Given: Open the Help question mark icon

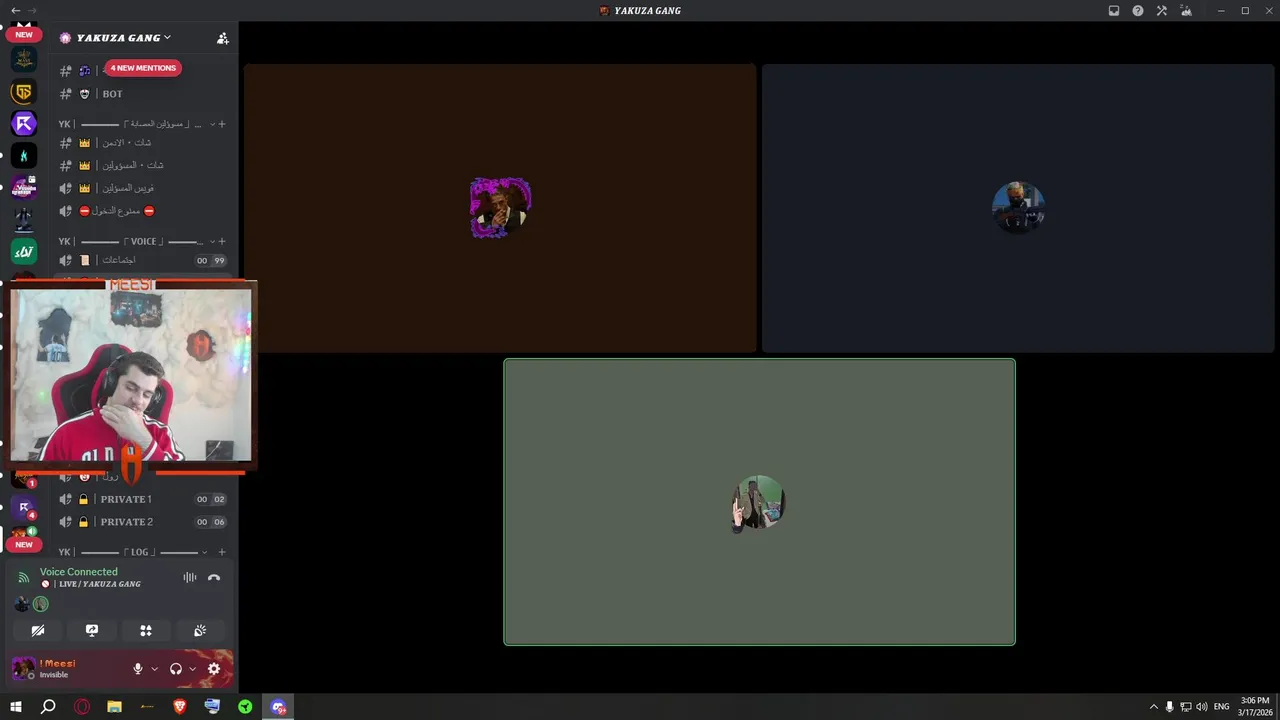Looking at the screenshot, I should 1138,11.
